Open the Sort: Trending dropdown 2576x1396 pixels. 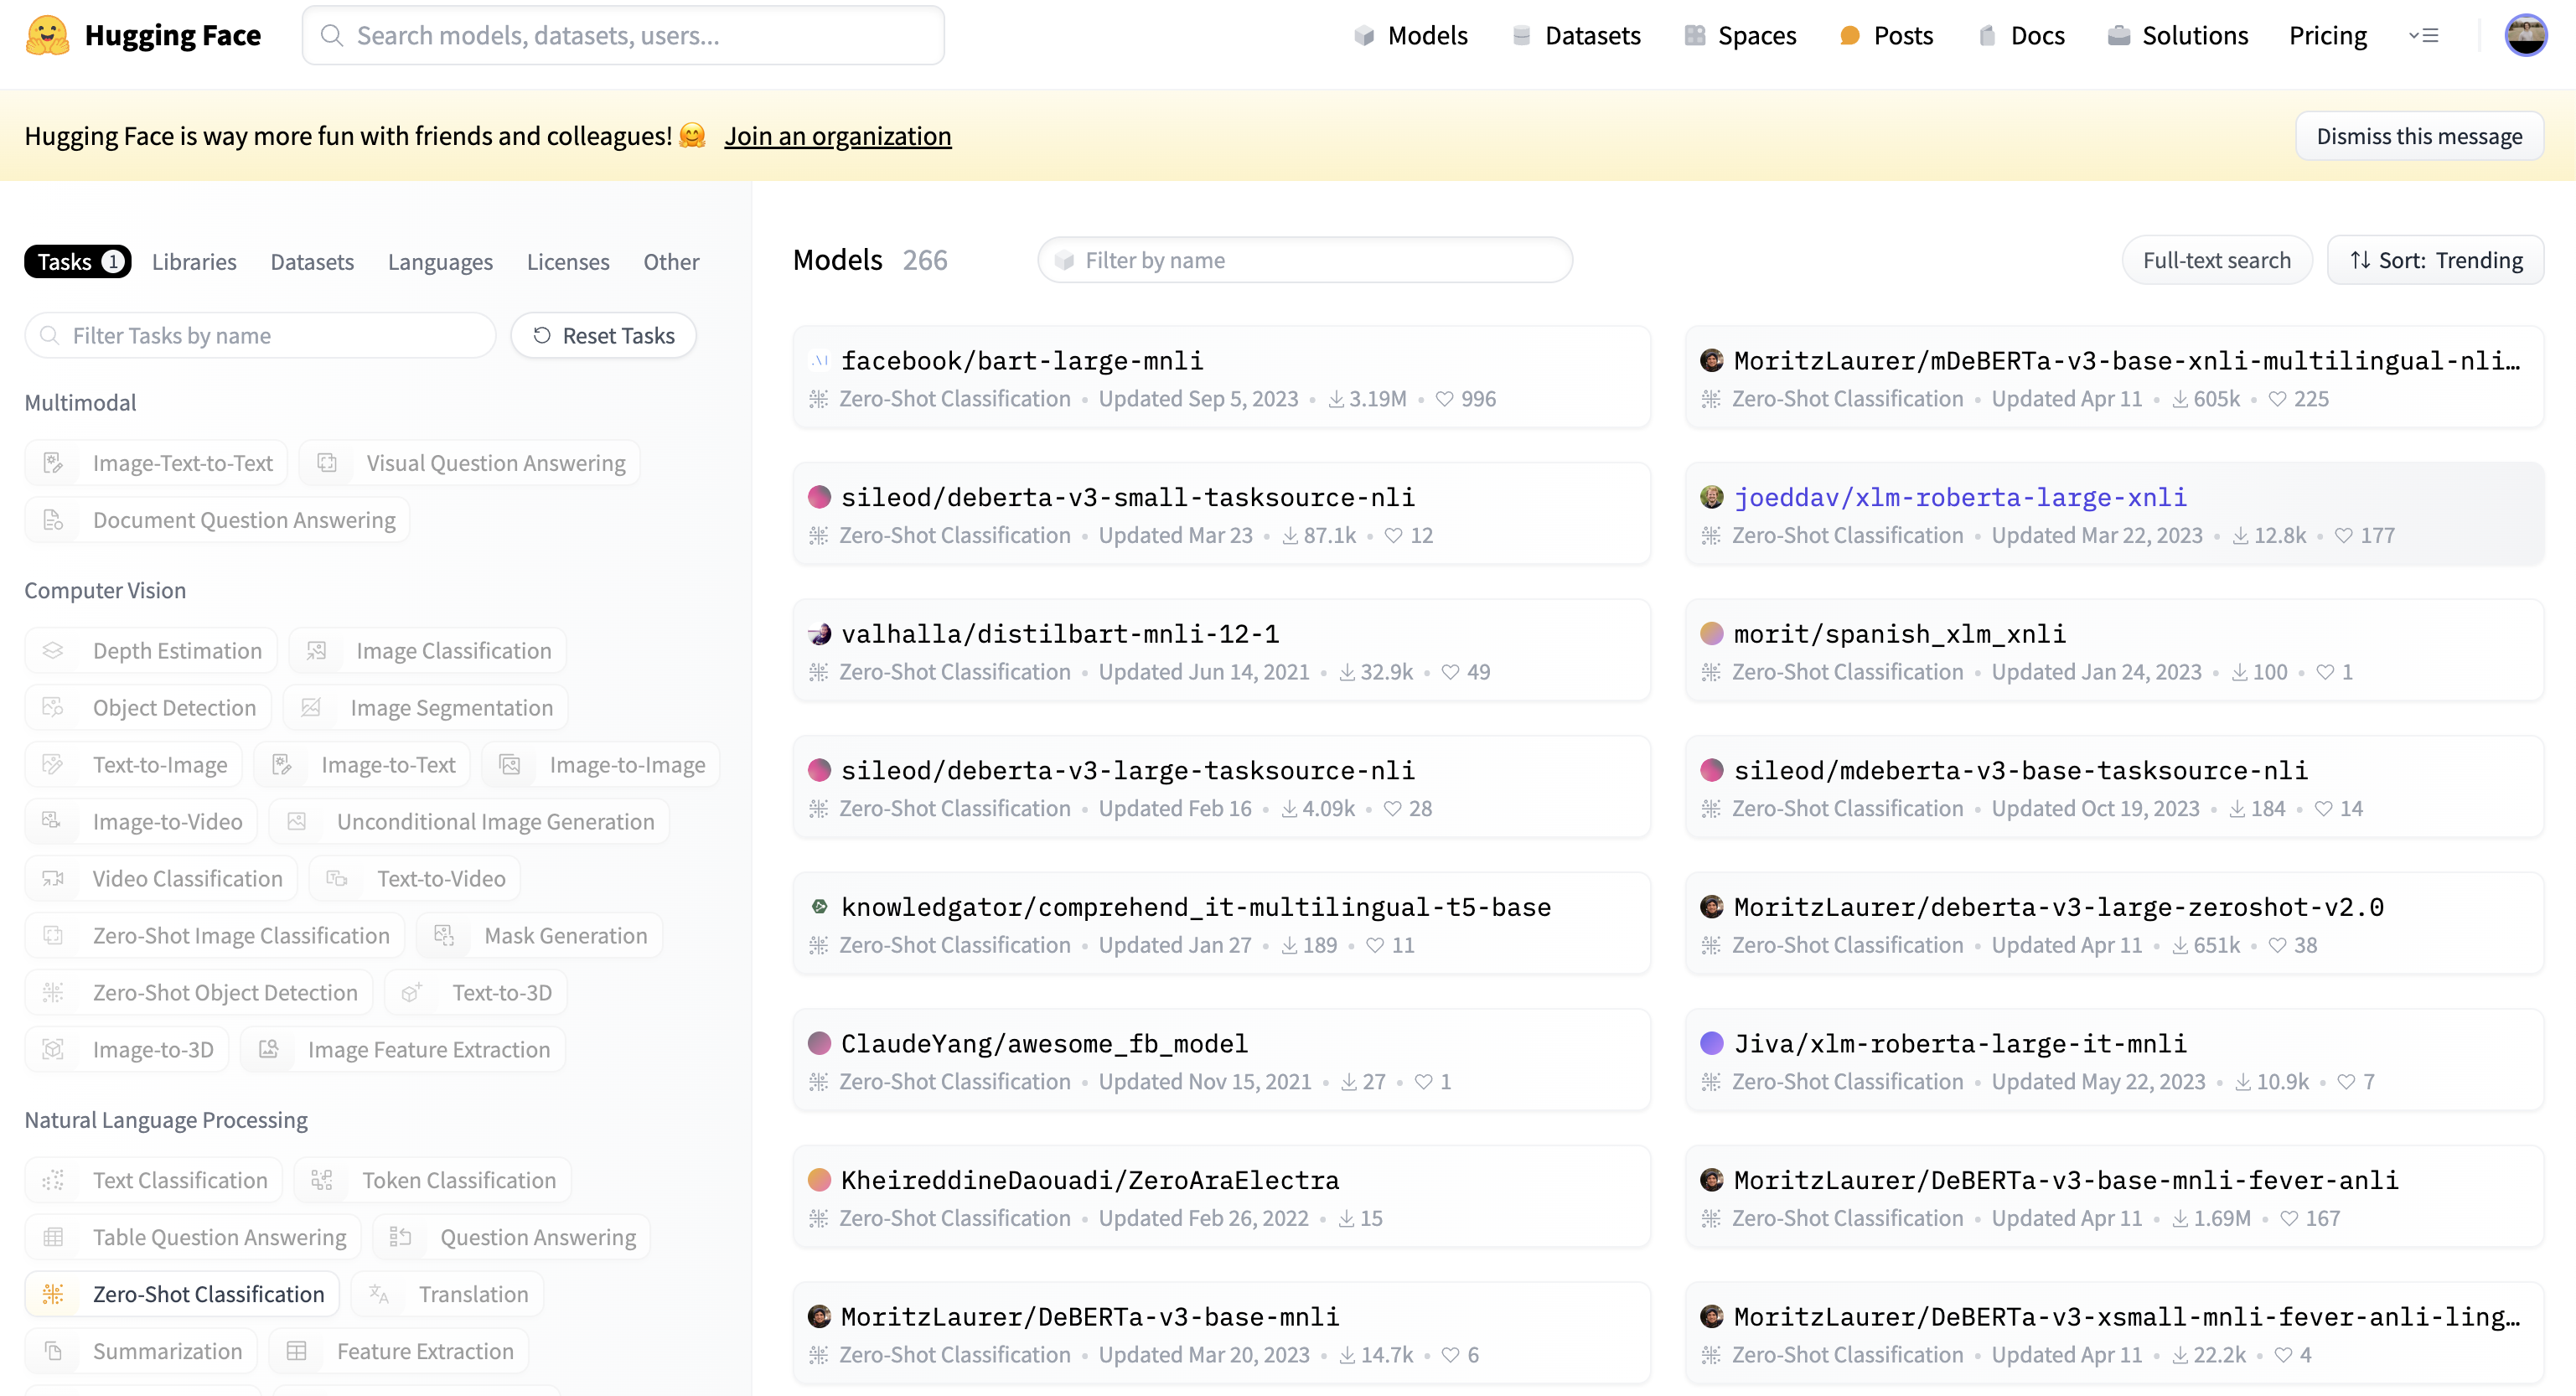tap(2436, 259)
